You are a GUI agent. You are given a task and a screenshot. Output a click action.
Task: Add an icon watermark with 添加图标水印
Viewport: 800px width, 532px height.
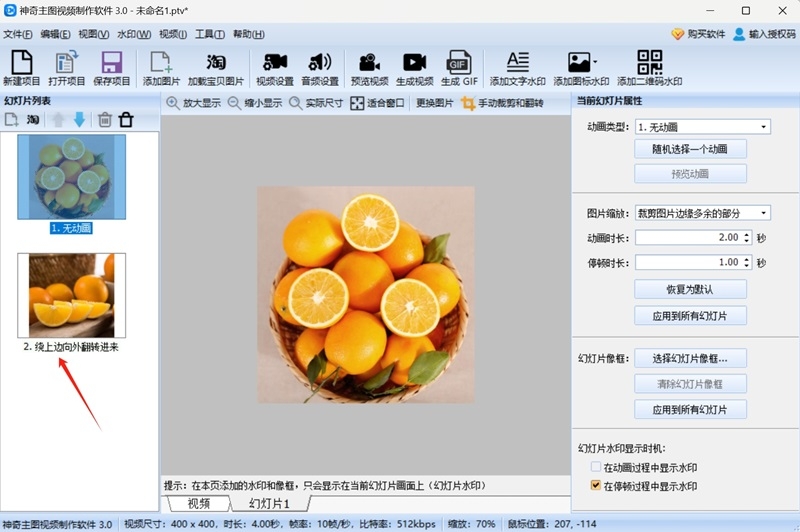coord(581,67)
